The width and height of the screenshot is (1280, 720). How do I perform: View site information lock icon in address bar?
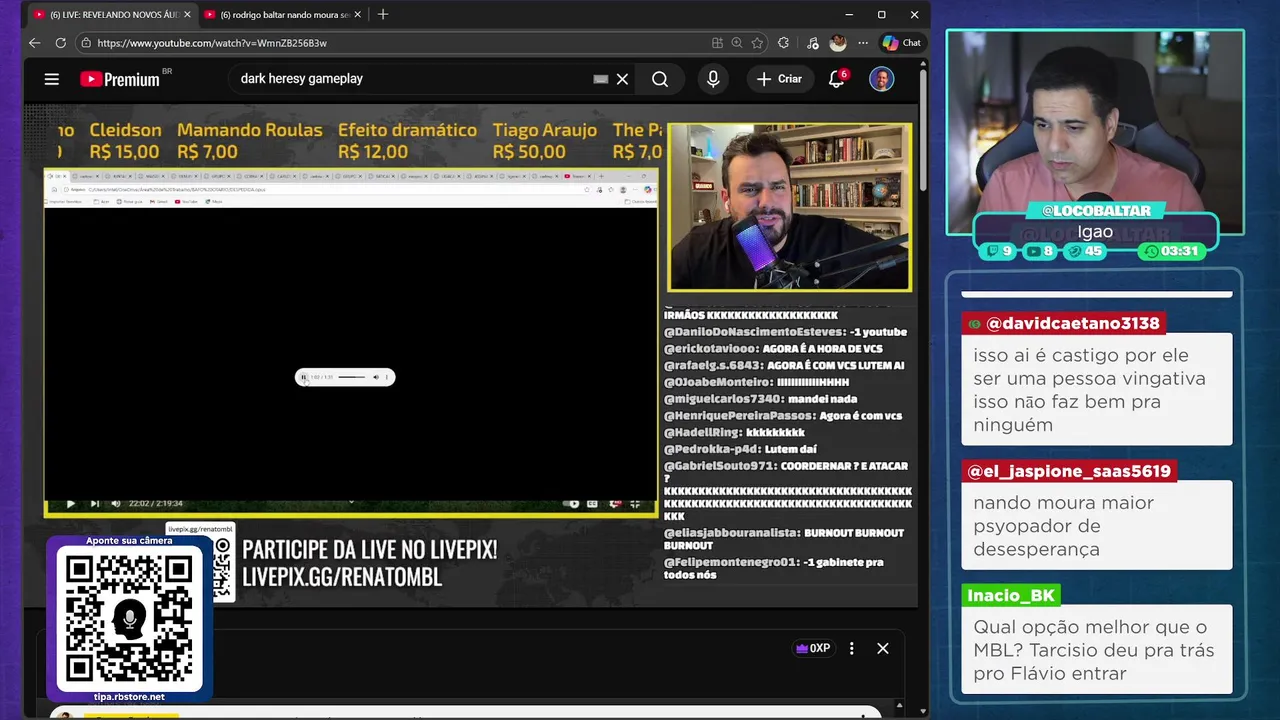86,43
